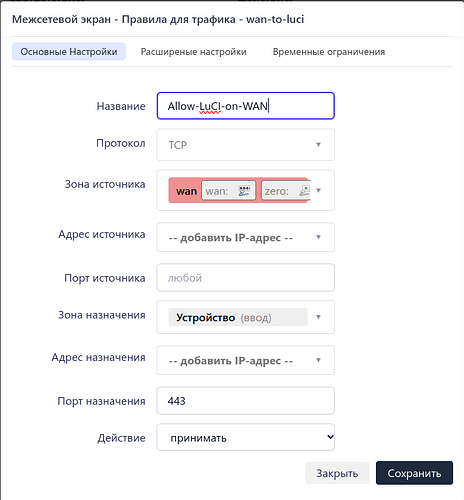Click the zero interface icon in source zone
464x500 pixels.
point(305,191)
